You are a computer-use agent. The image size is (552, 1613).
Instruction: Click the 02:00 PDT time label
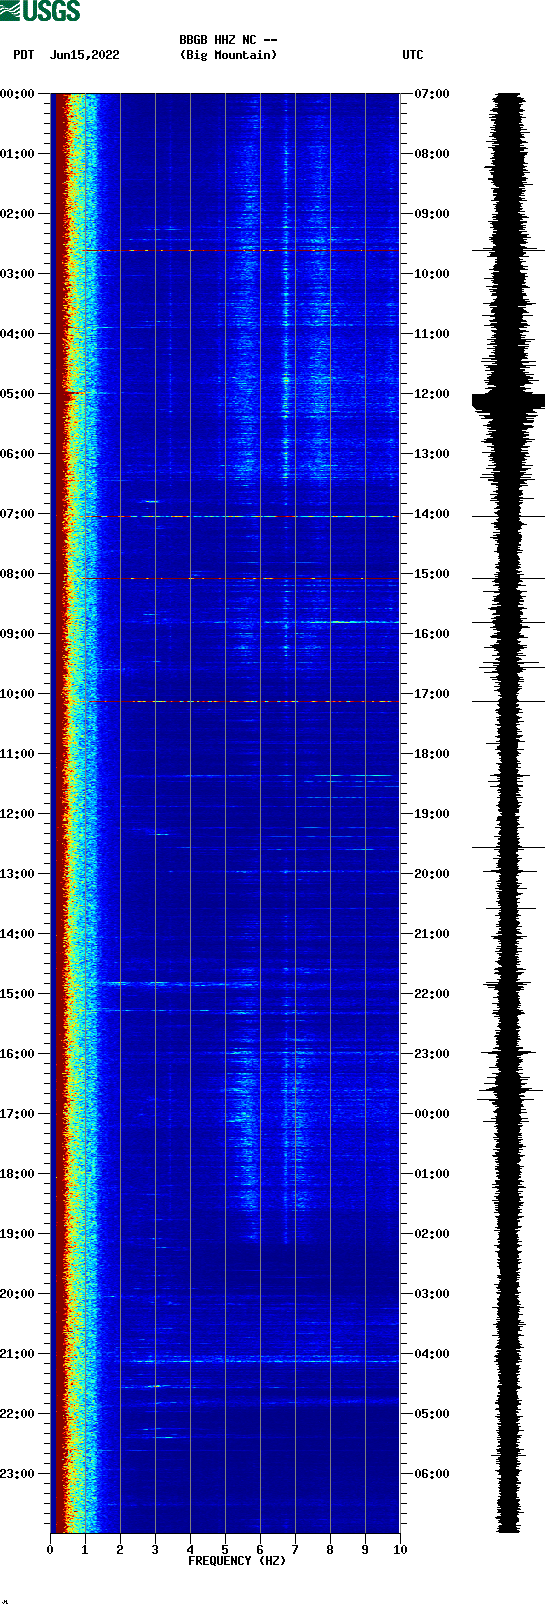pyautogui.click(x=18, y=214)
